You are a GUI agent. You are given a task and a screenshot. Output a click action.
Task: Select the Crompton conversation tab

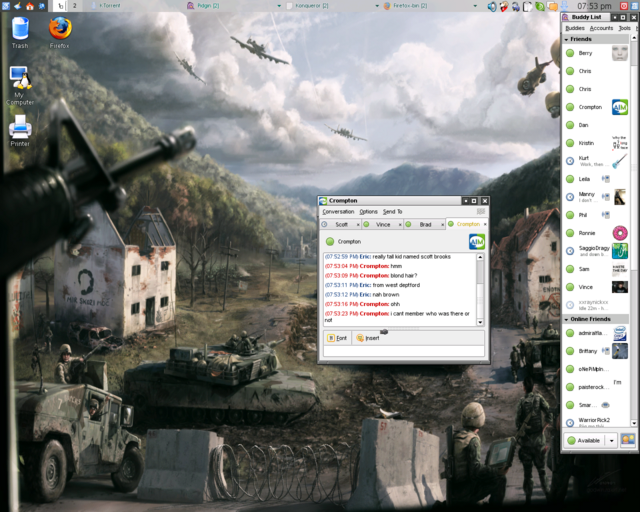click(468, 224)
